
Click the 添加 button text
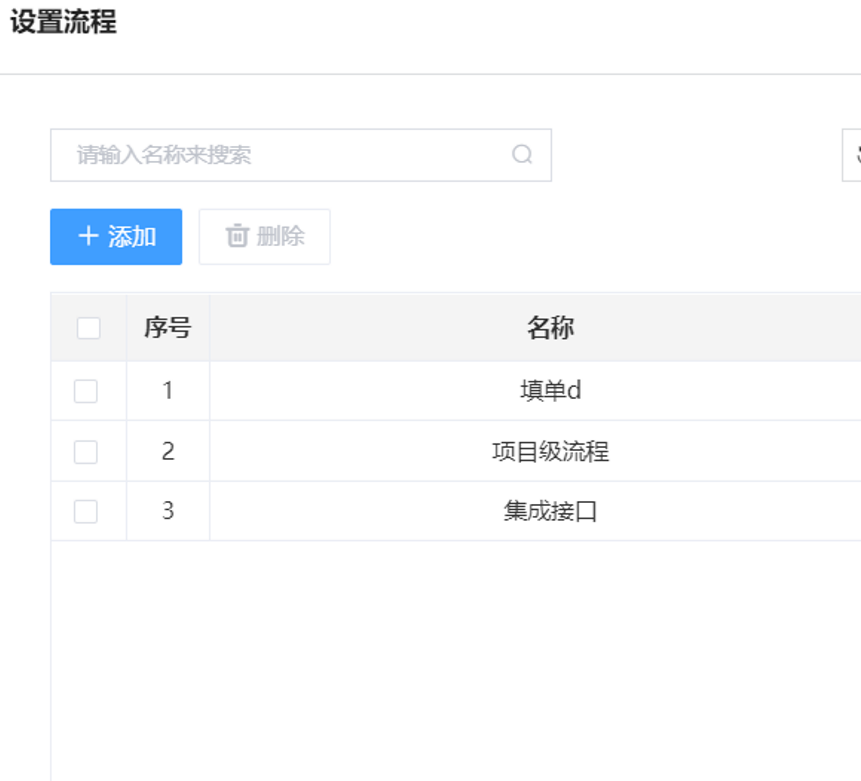(x=132, y=237)
